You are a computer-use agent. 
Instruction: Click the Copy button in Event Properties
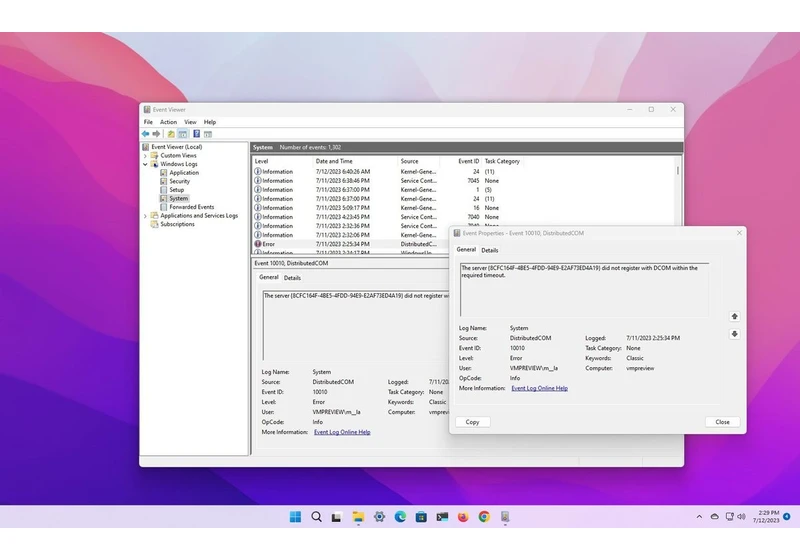pyautogui.click(x=472, y=422)
